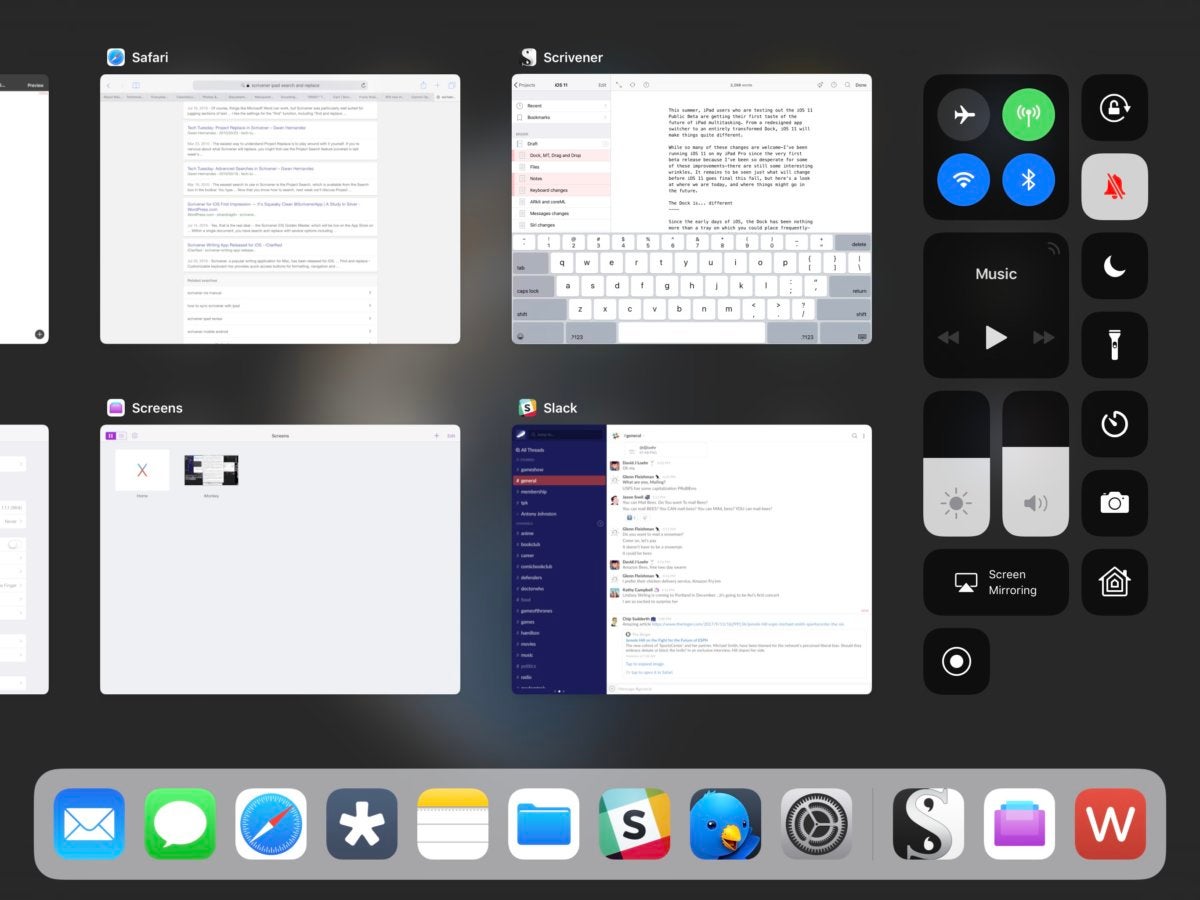Open Notes from the dock
1200x900 pixels.
point(453,824)
